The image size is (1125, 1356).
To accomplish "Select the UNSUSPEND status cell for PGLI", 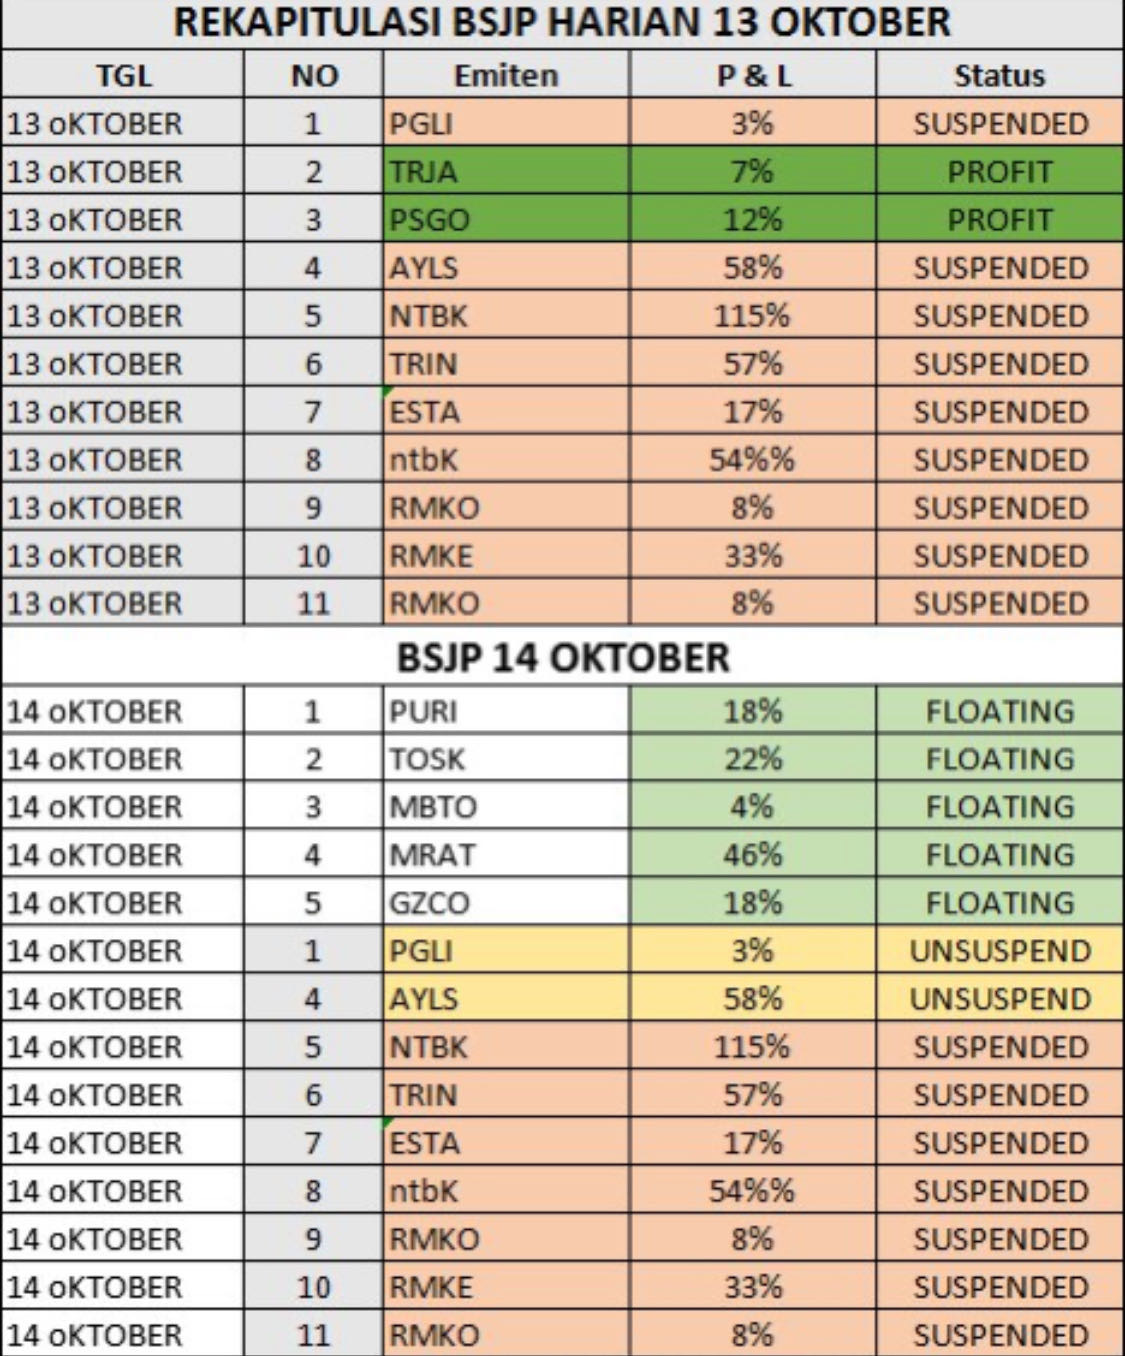I will point(999,951).
